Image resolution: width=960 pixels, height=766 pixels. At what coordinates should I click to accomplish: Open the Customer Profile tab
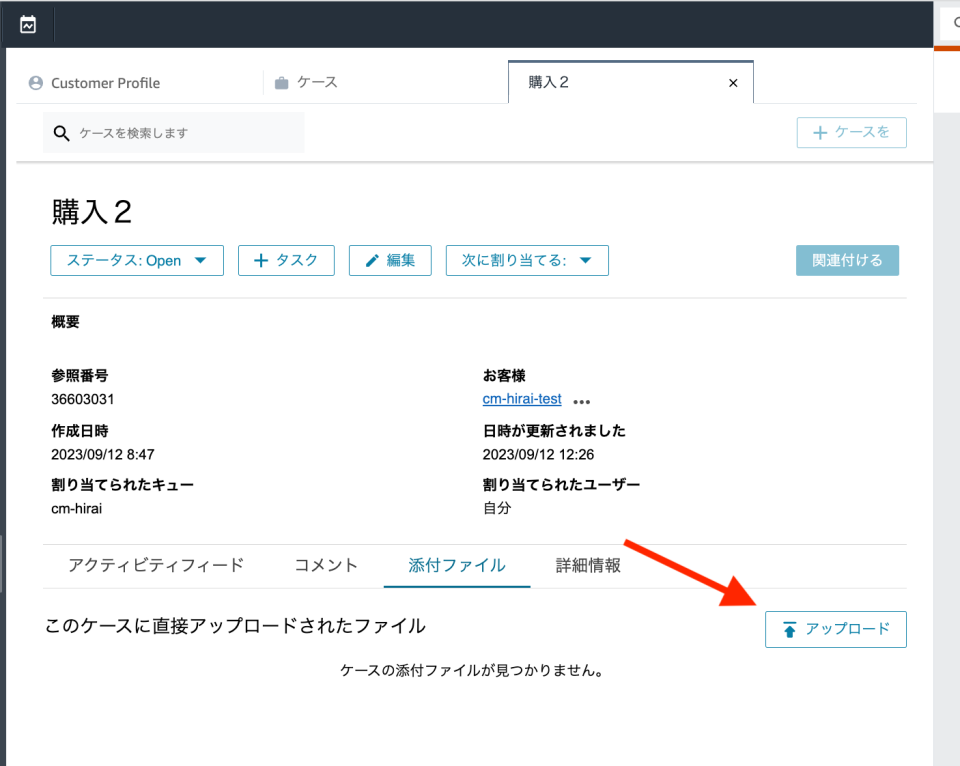click(x=95, y=83)
